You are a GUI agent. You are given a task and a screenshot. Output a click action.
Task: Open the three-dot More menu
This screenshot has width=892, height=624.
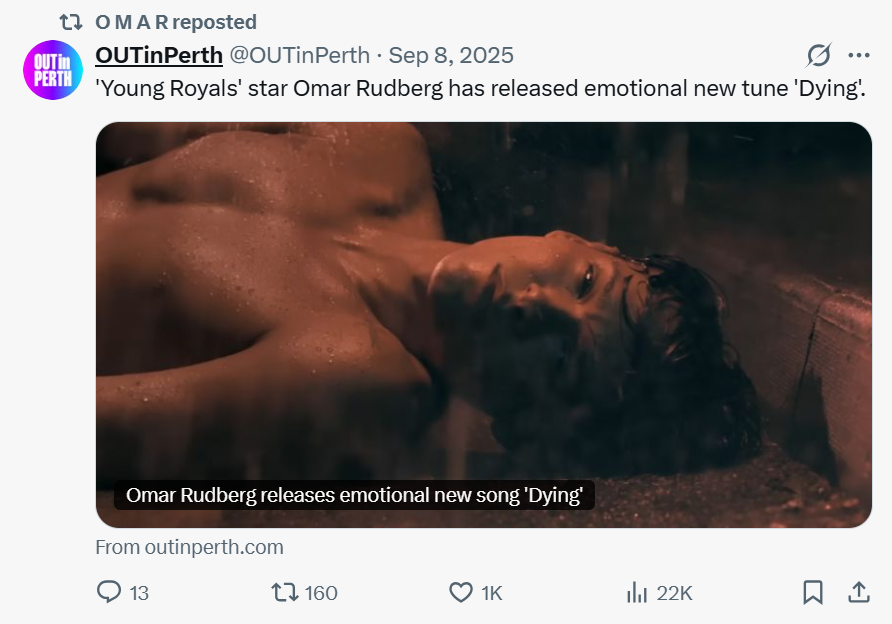click(858, 55)
